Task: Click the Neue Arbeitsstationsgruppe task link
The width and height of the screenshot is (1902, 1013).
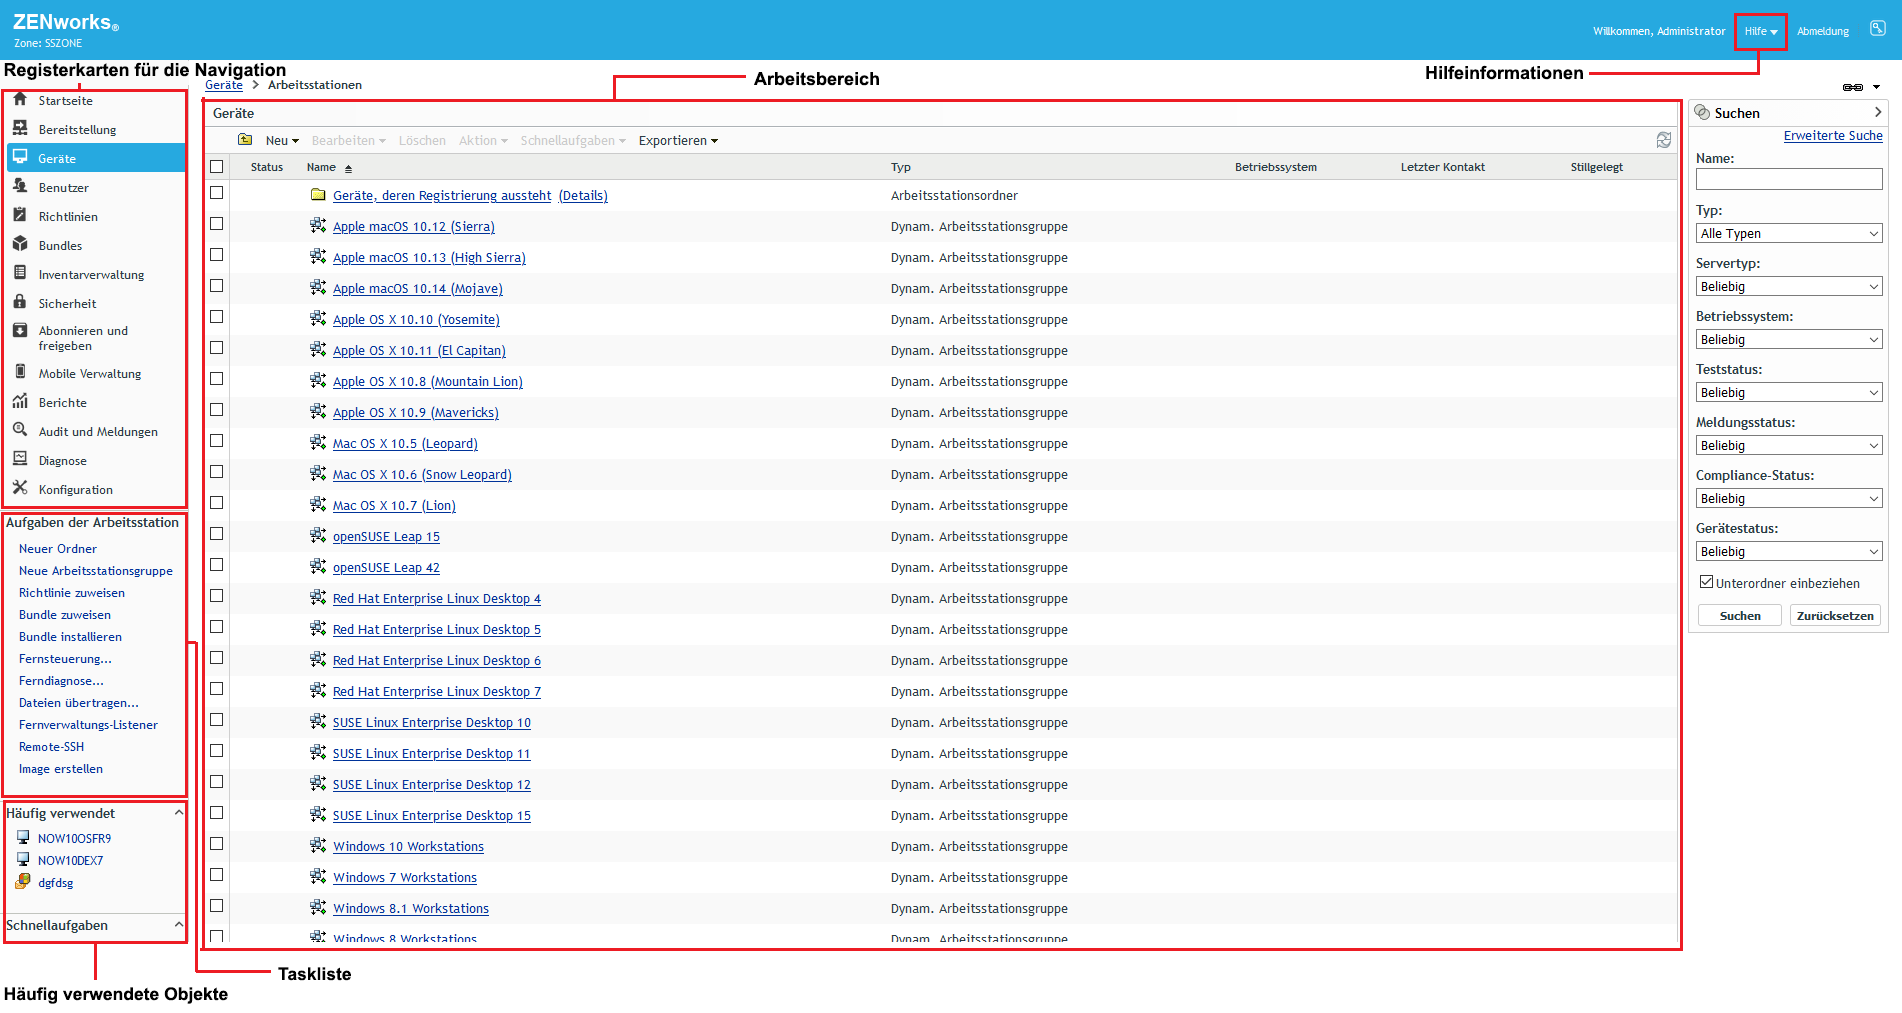Action: pos(96,571)
